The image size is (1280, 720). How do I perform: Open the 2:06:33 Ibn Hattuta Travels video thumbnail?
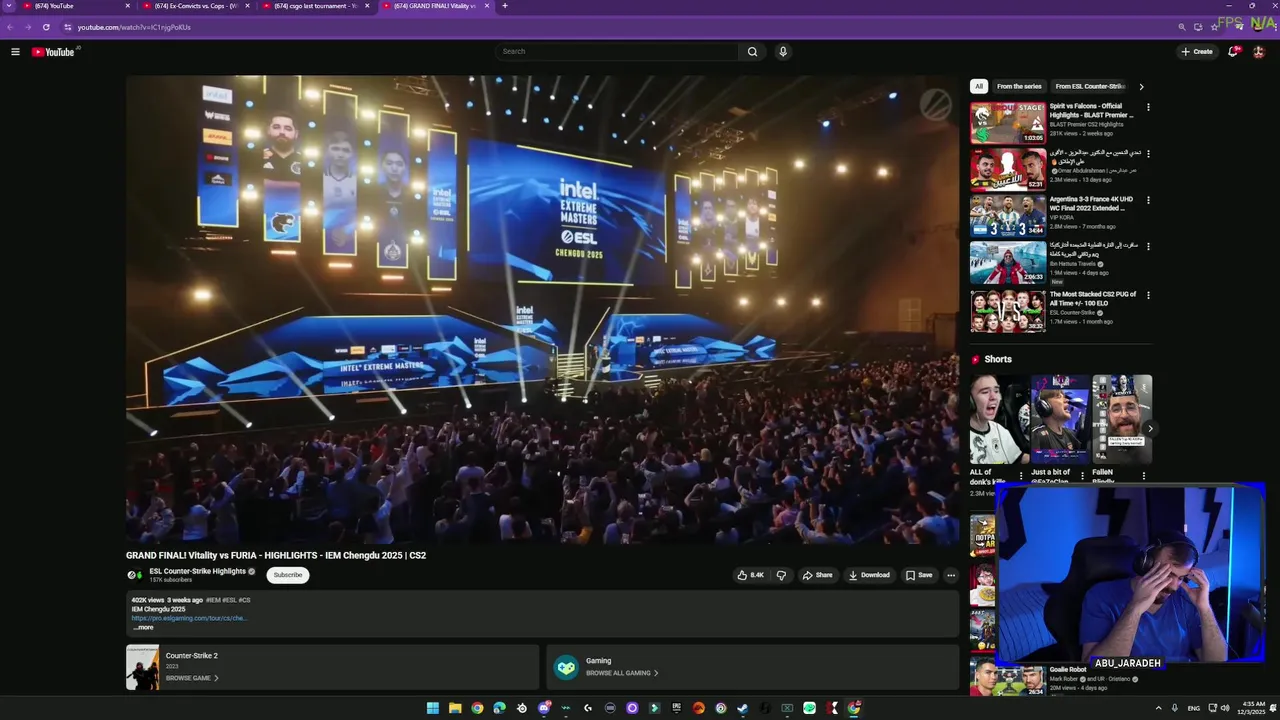[x=1008, y=263]
